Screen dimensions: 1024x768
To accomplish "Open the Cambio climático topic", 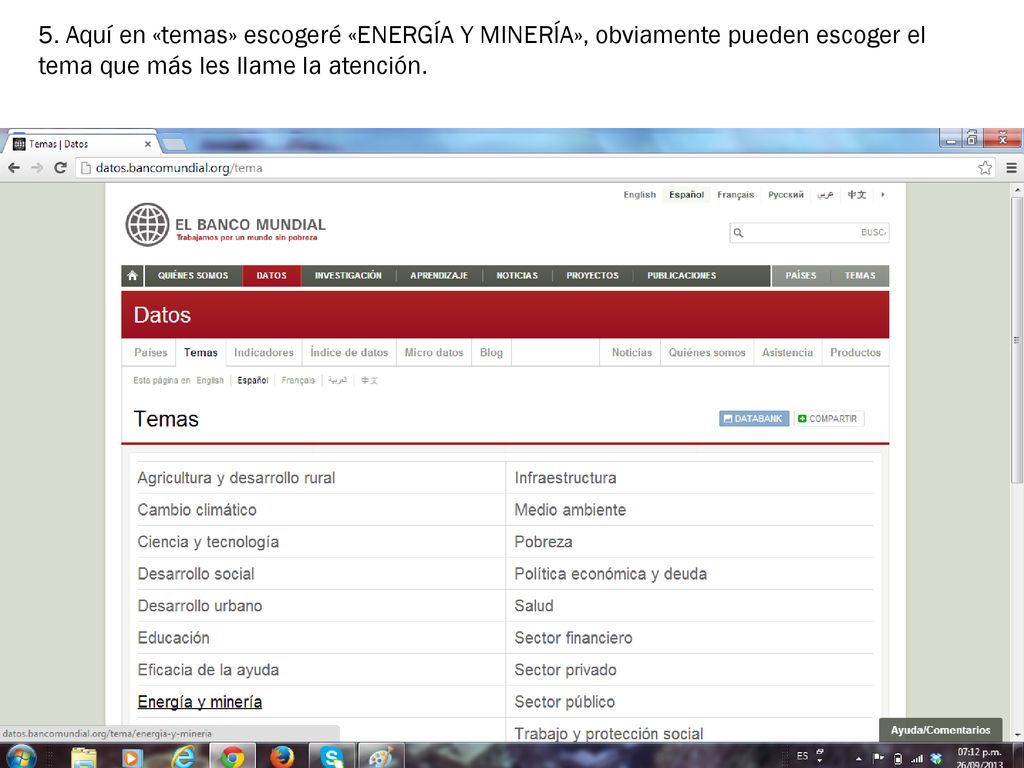I will [197, 510].
